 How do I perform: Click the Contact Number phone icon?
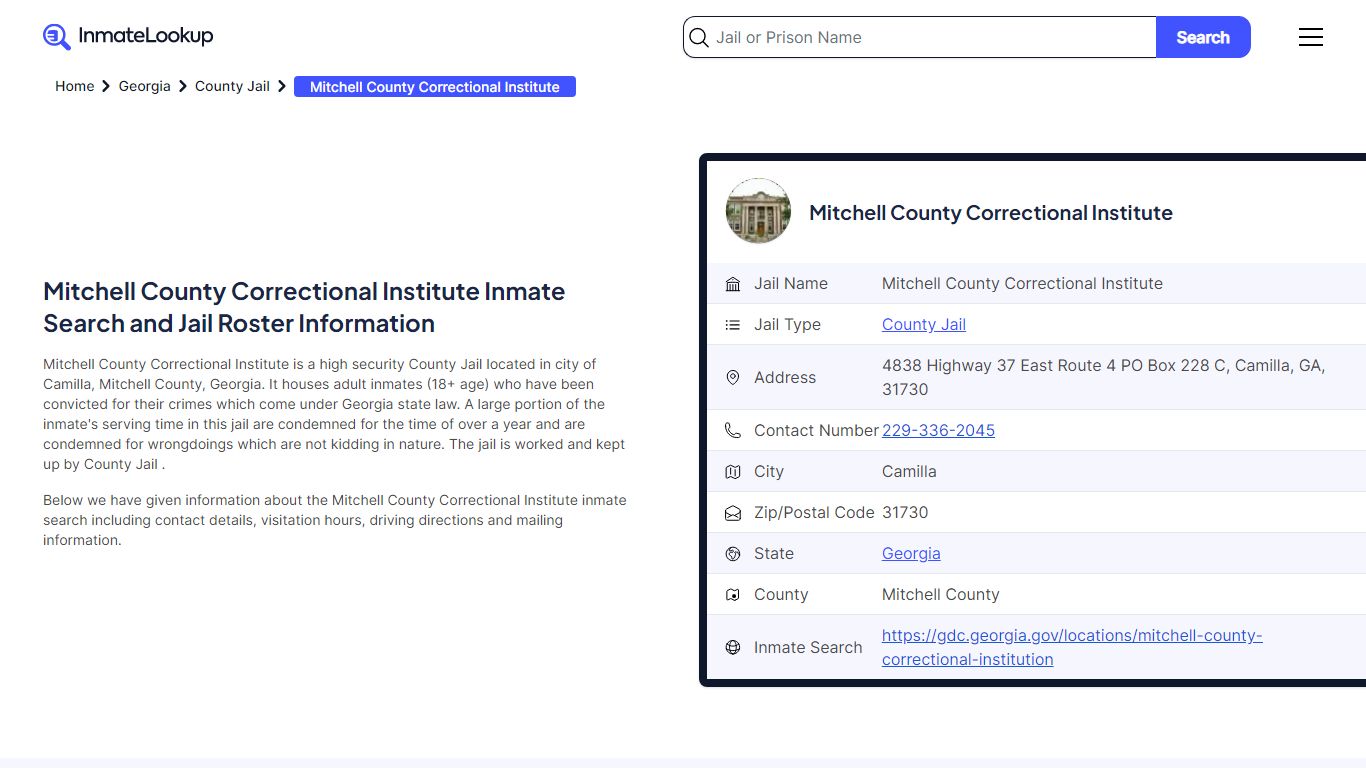click(733, 431)
